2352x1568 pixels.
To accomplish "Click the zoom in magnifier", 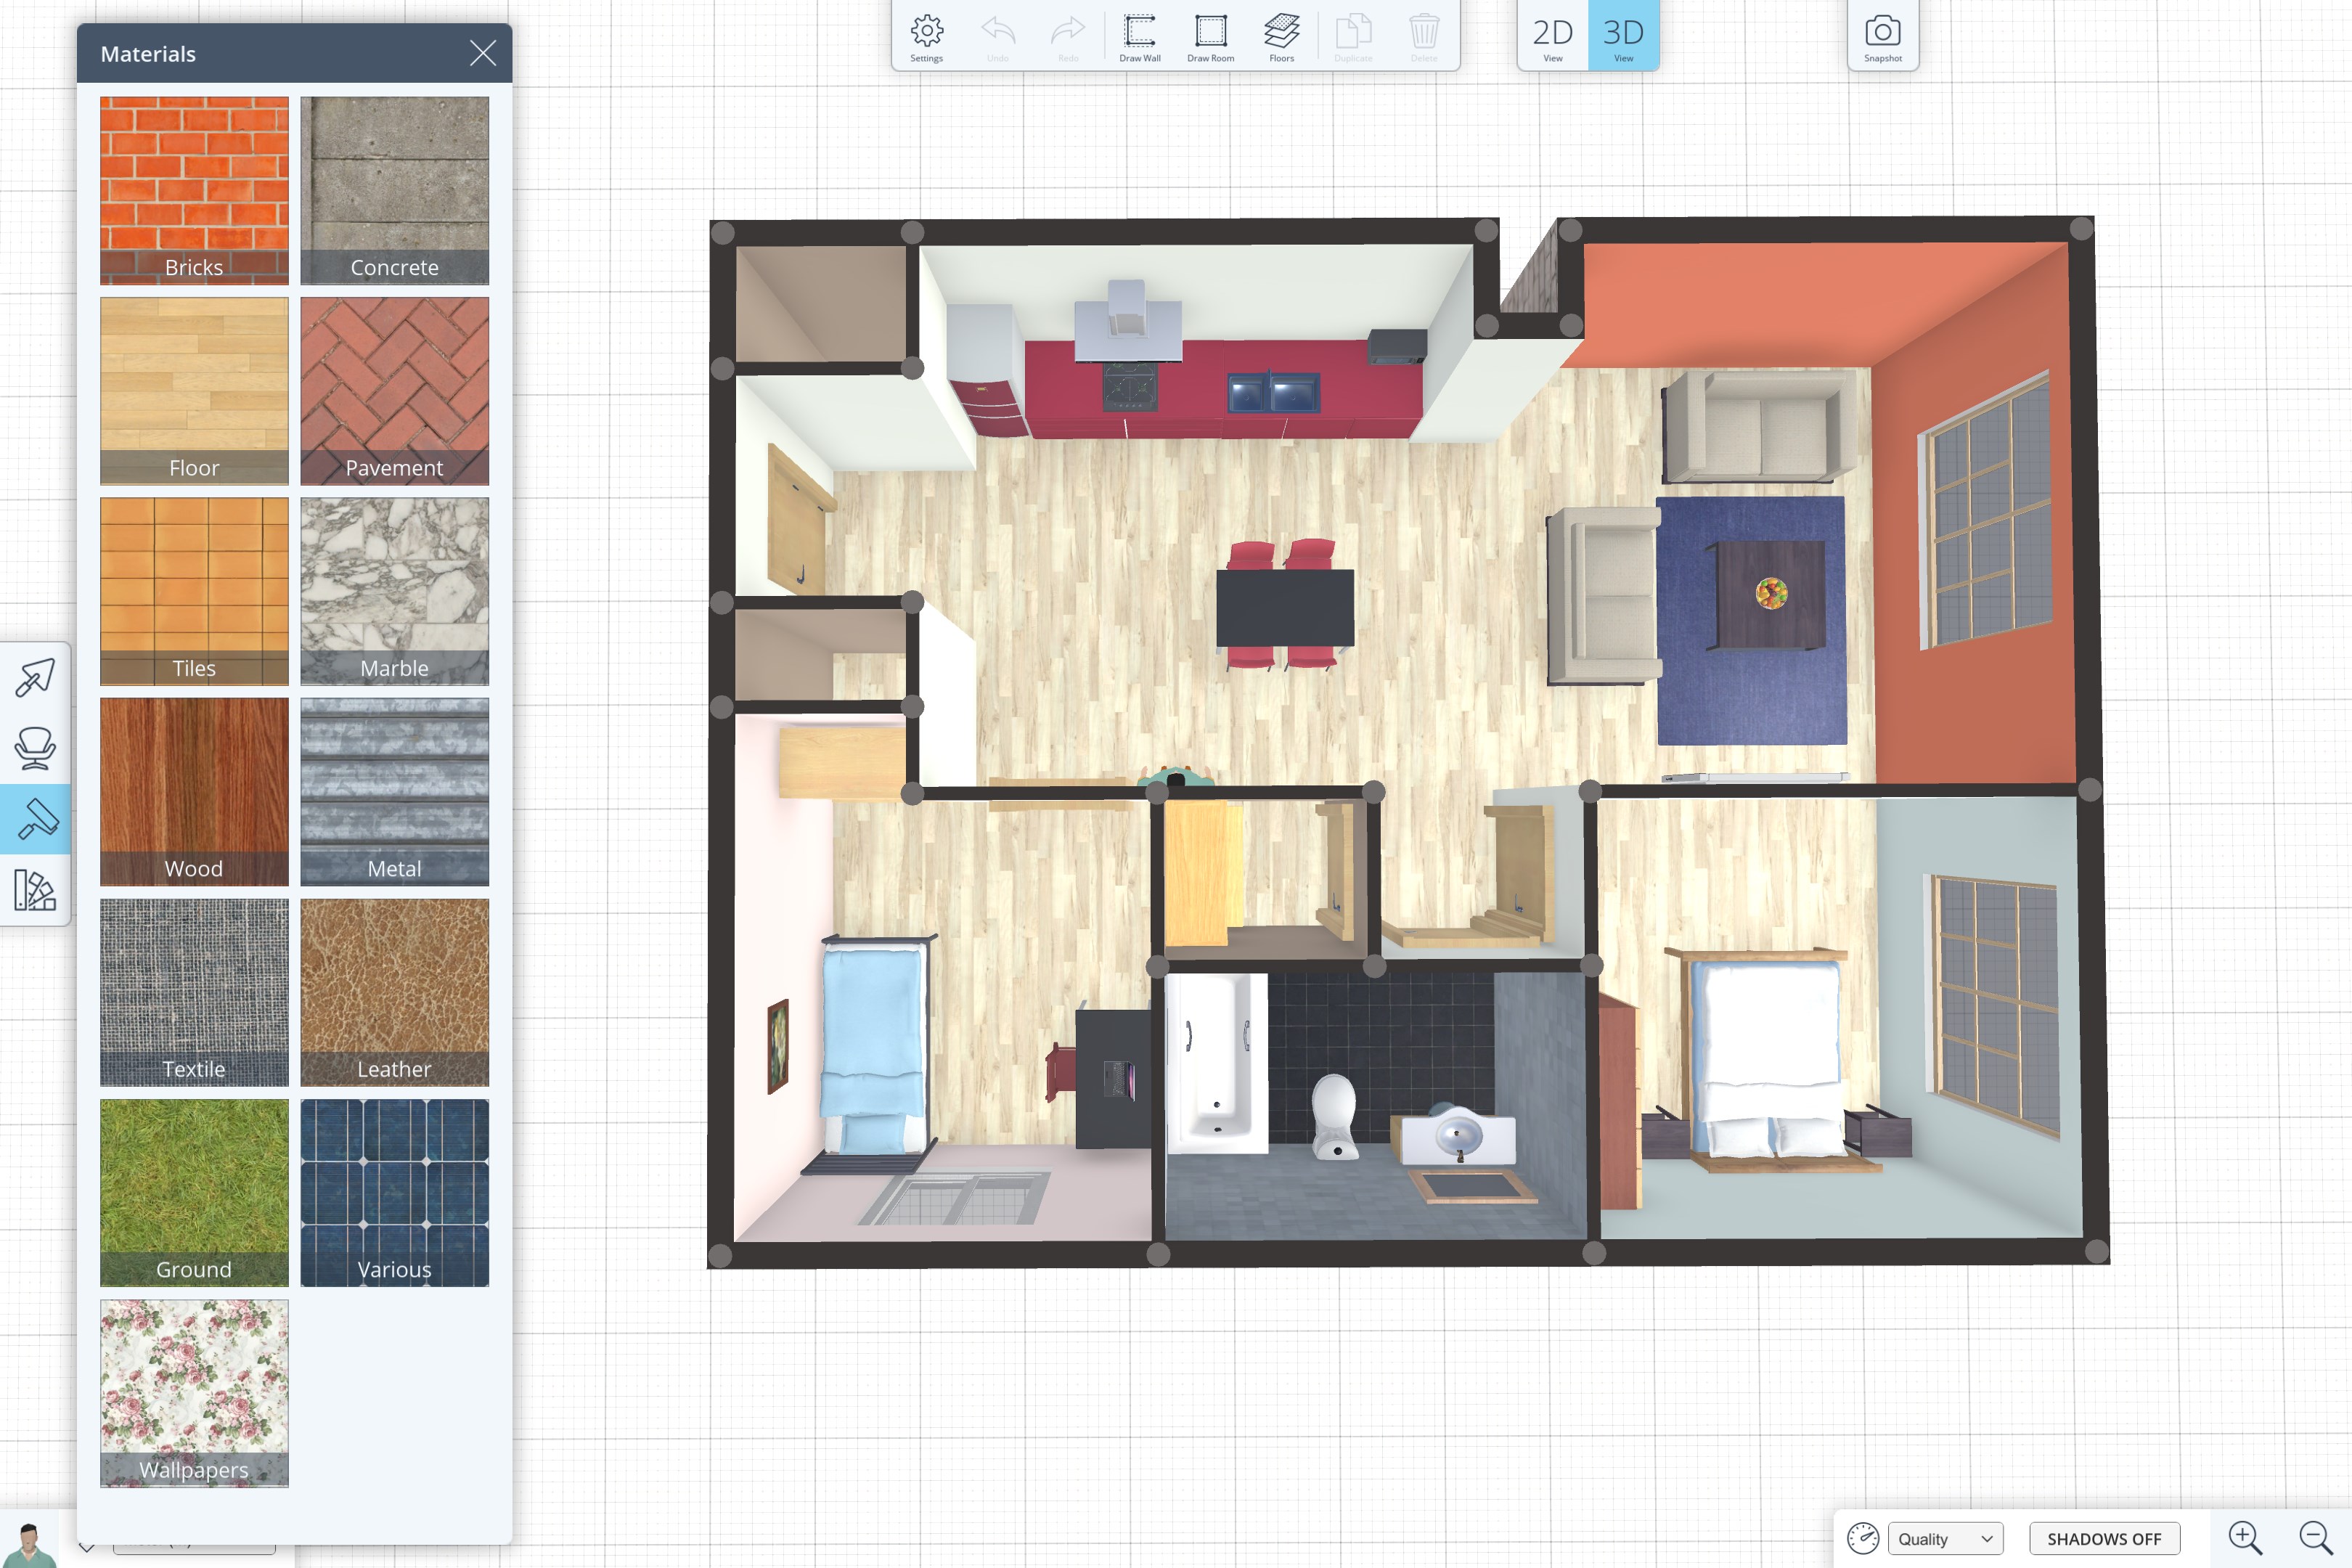I will click(2244, 1537).
